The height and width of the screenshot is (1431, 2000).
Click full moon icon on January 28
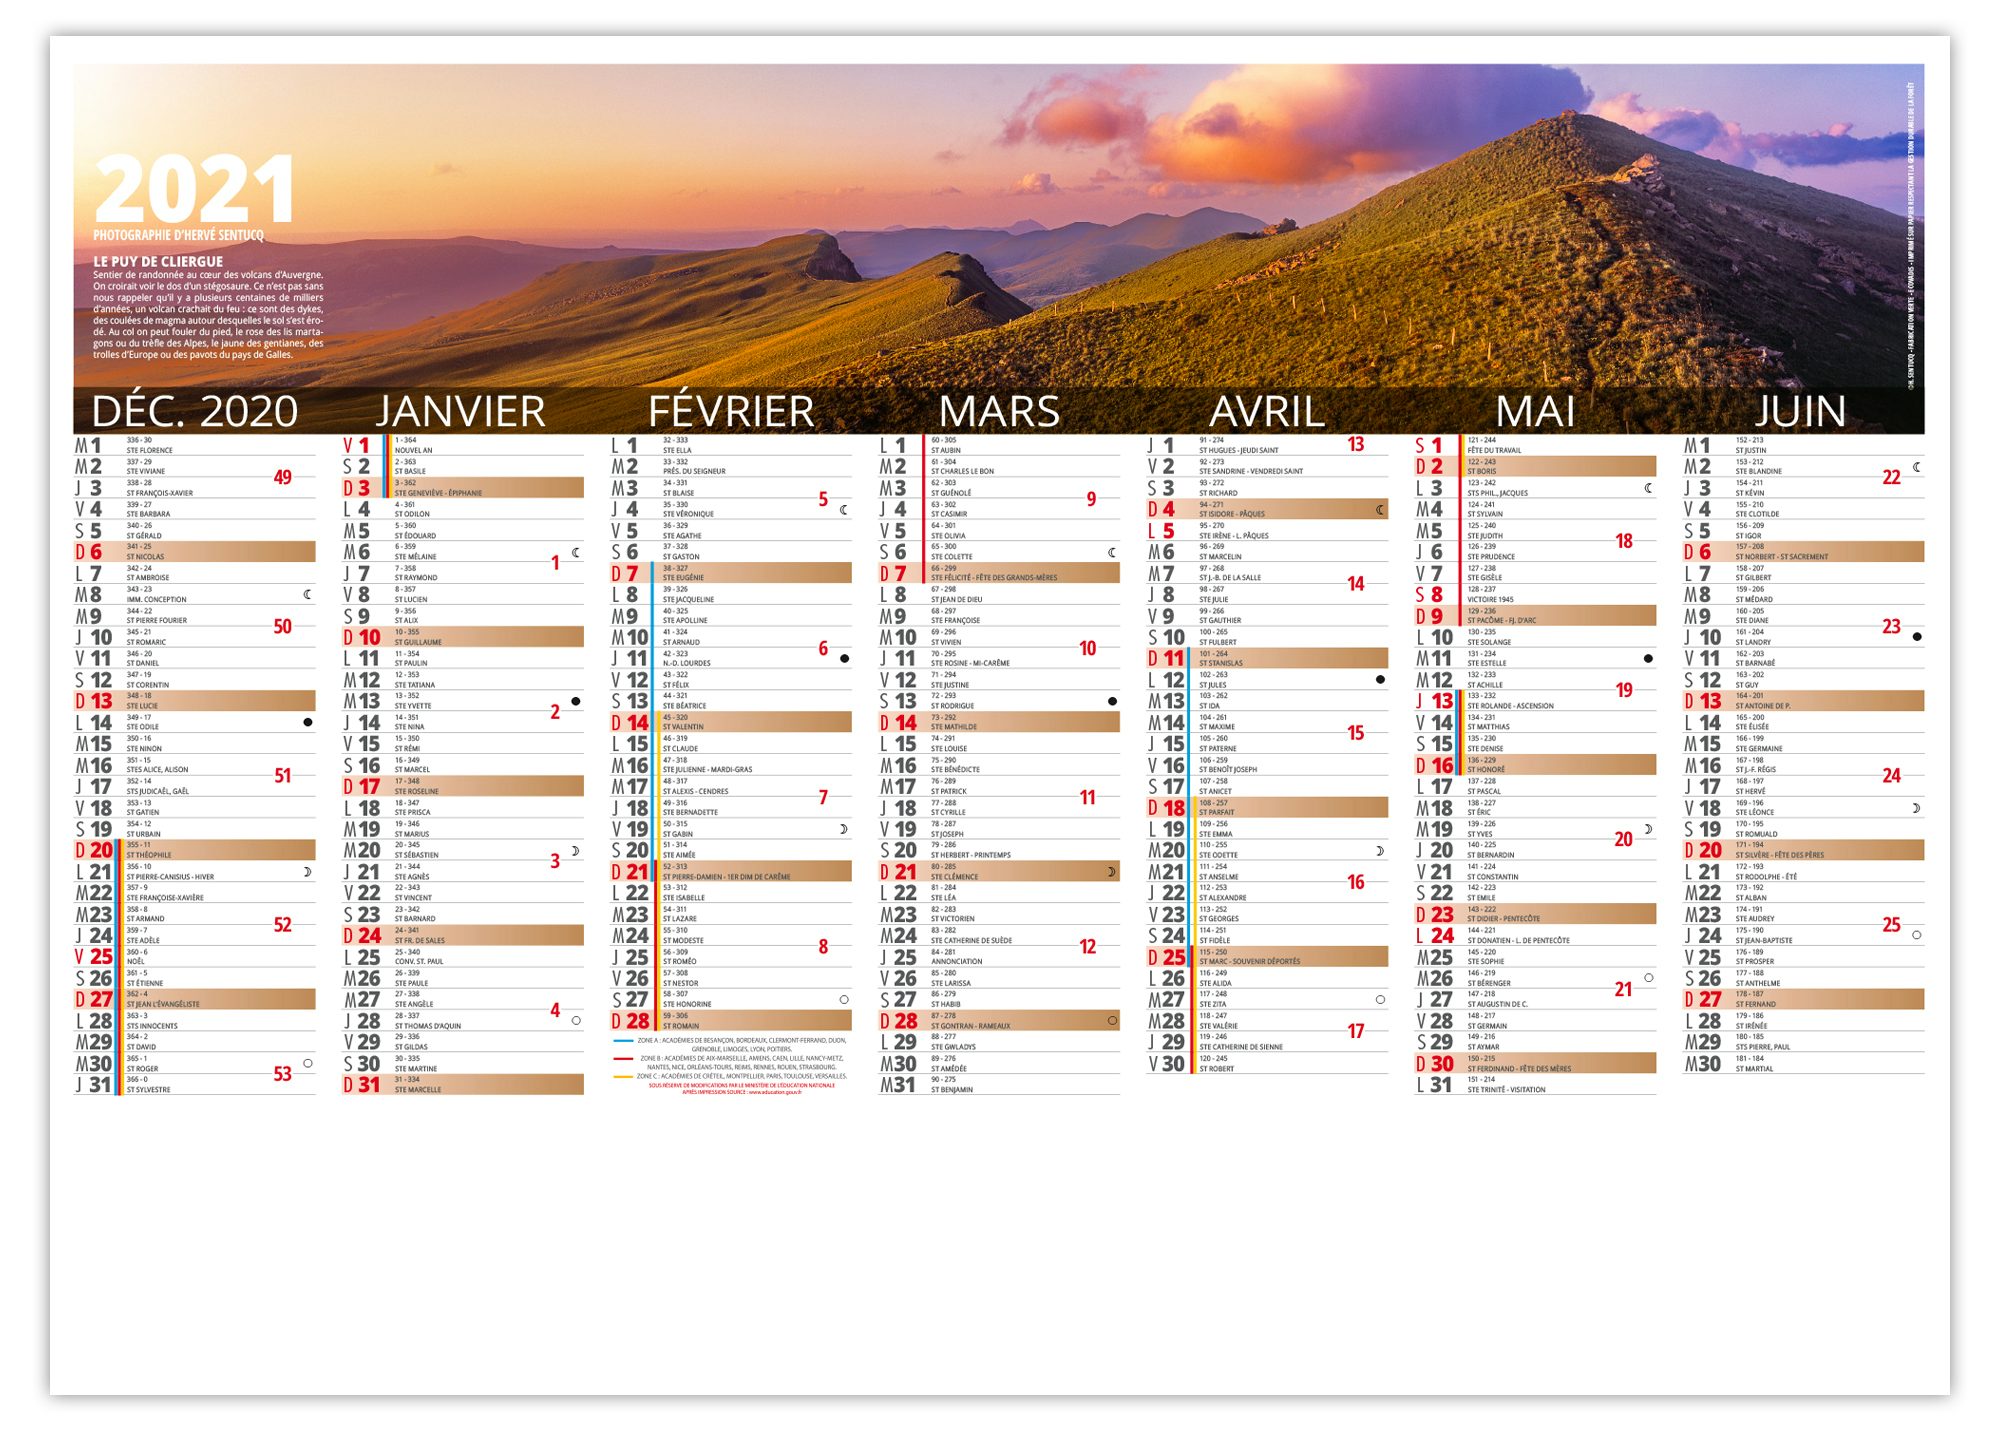pyautogui.click(x=576, y=1020)
